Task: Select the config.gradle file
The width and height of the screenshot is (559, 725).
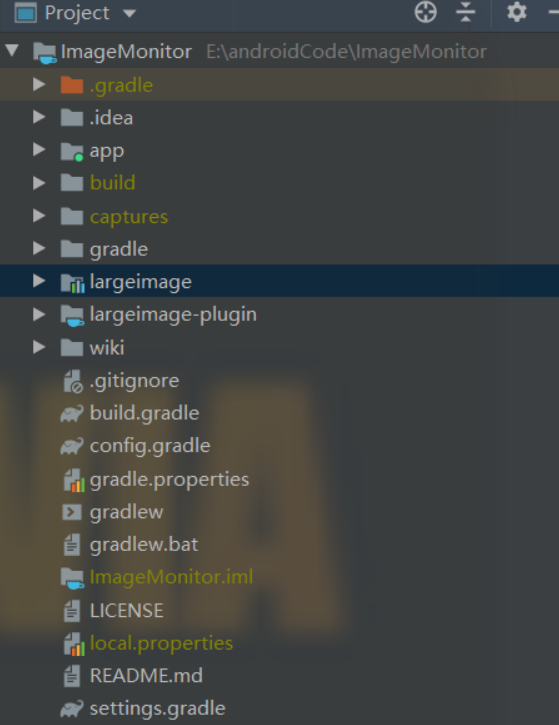Action: (x=150, y=446)
